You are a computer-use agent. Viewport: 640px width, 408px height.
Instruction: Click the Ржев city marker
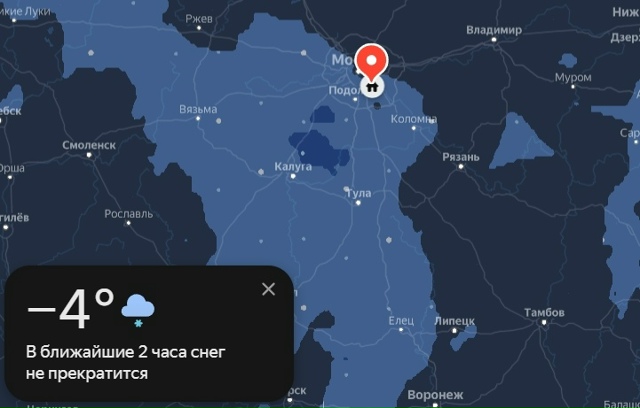(x=199, y=28)
